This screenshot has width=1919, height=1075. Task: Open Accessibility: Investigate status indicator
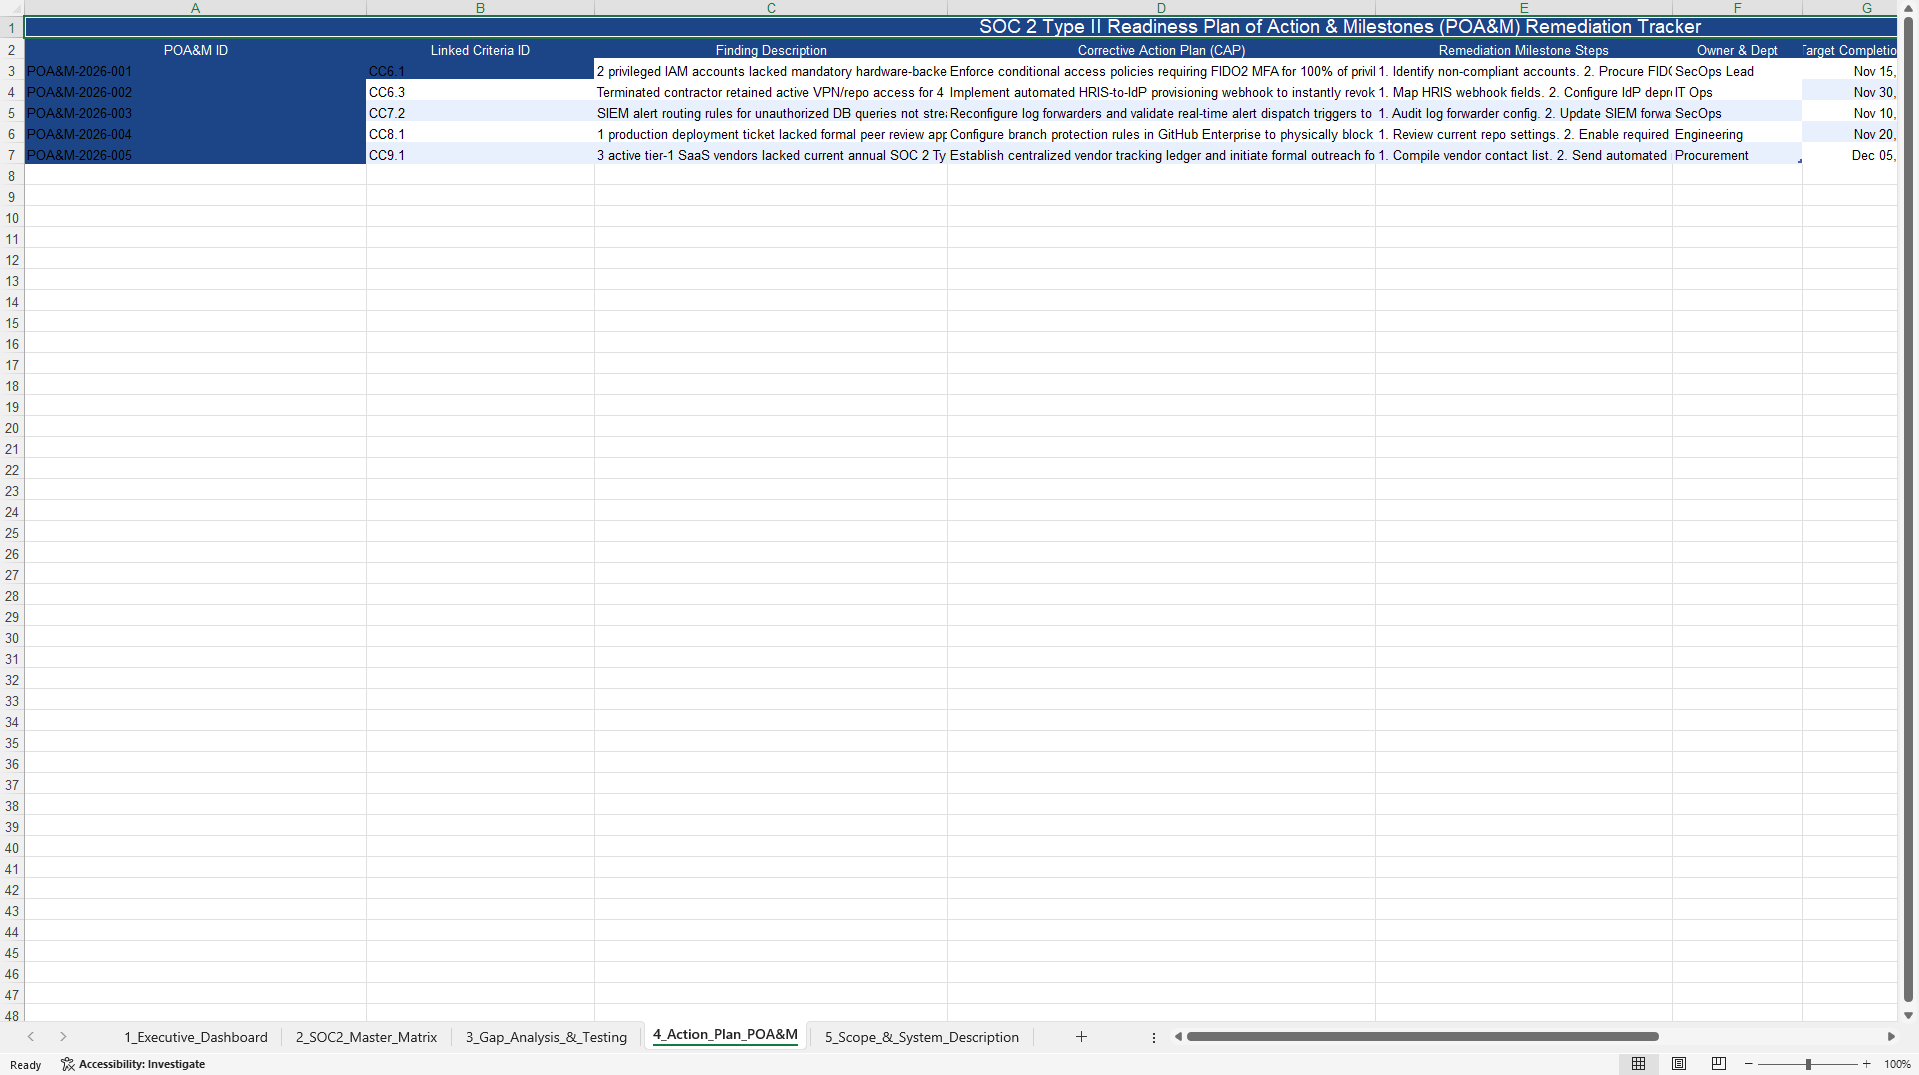[x=133, y=1064]
